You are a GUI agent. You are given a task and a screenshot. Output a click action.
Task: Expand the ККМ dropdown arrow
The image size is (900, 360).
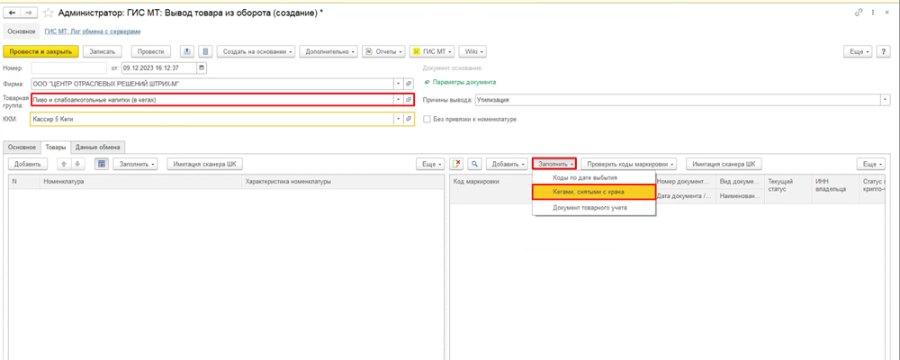[399, 119]
